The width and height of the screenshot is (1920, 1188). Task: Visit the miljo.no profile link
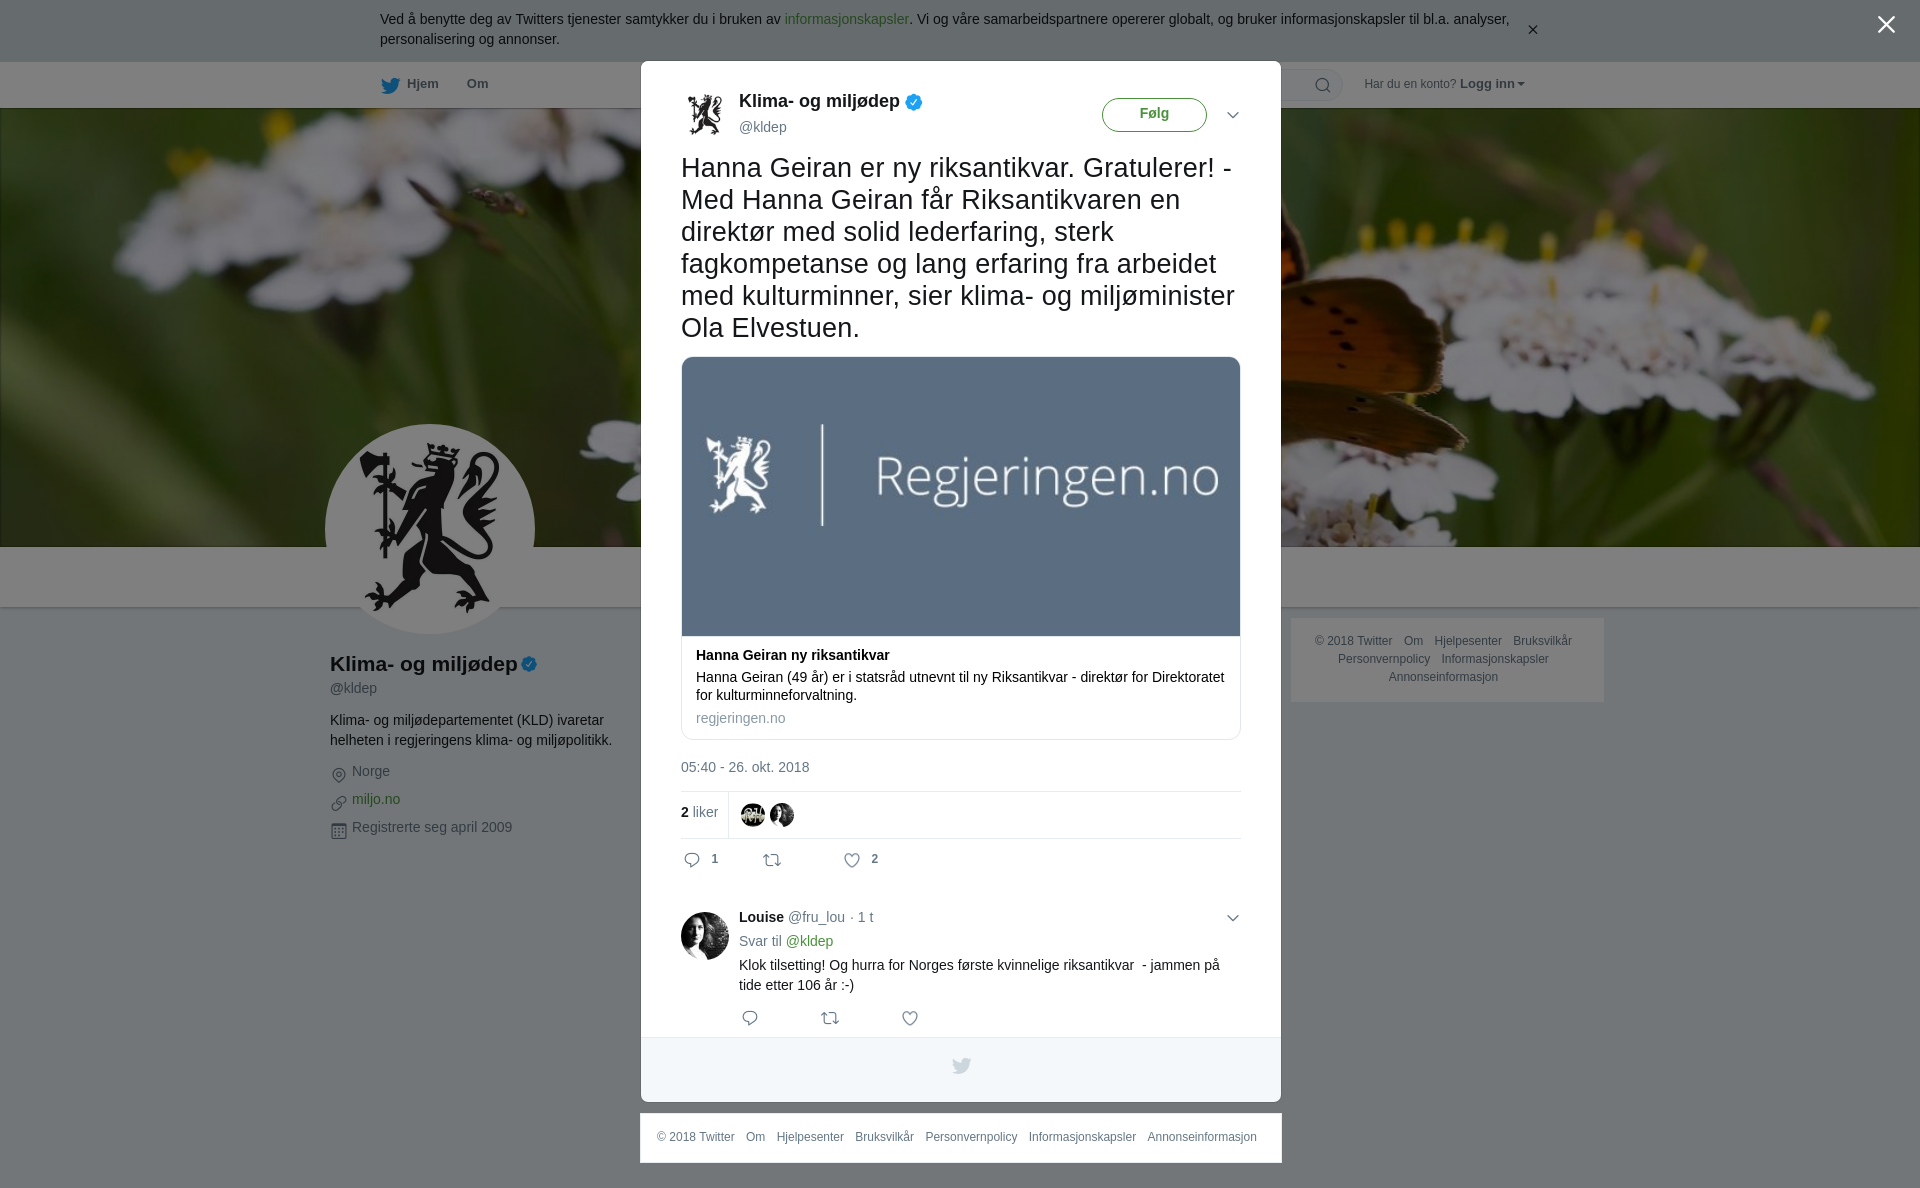tap(376, 799)
